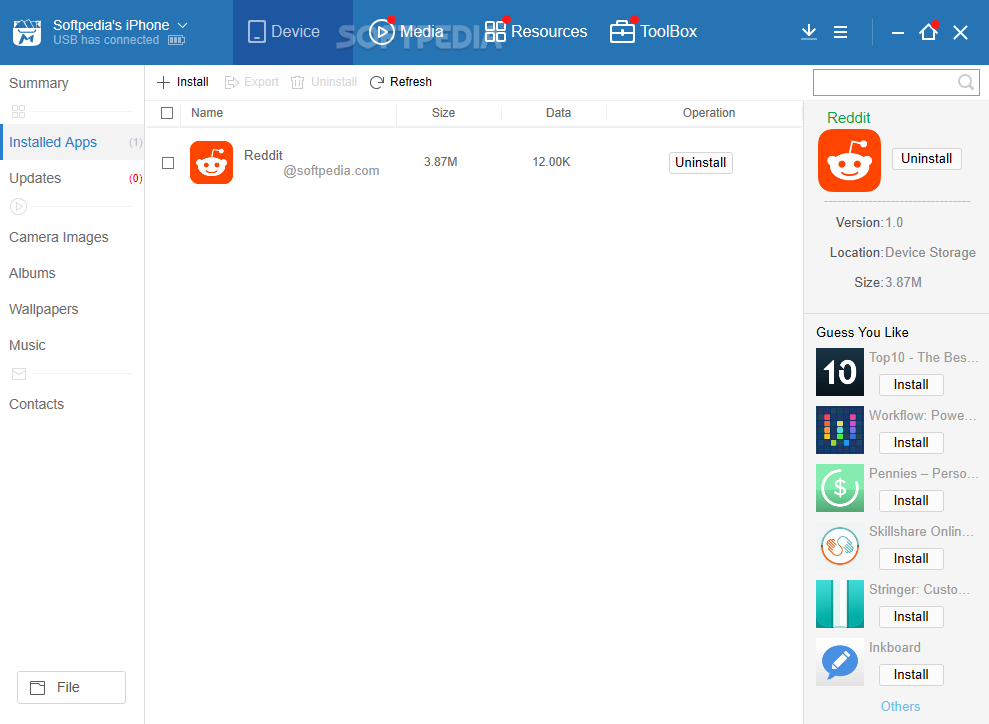This screenshot has height=724, width=989.
Task: Click the greyed Export toolbar button
Action: (252, 82)
